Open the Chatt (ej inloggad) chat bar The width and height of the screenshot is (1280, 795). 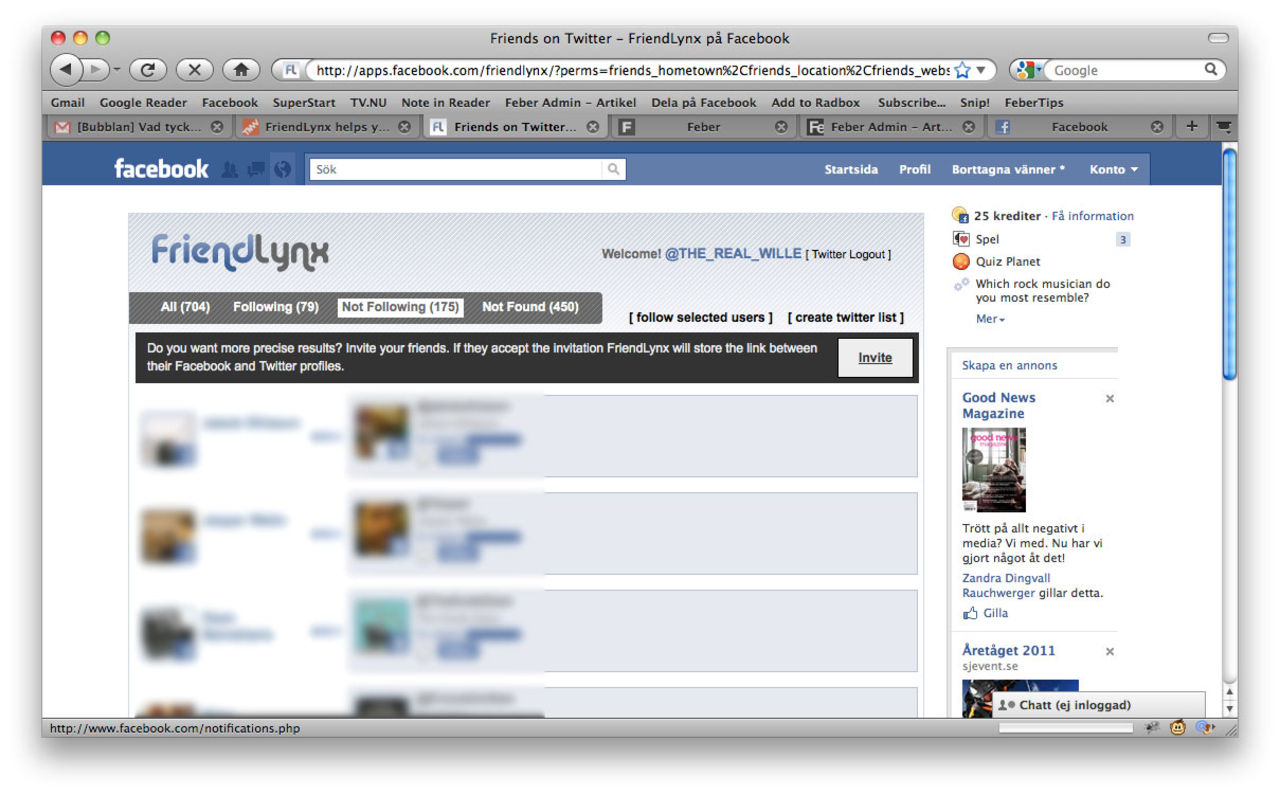[1098, 705]
